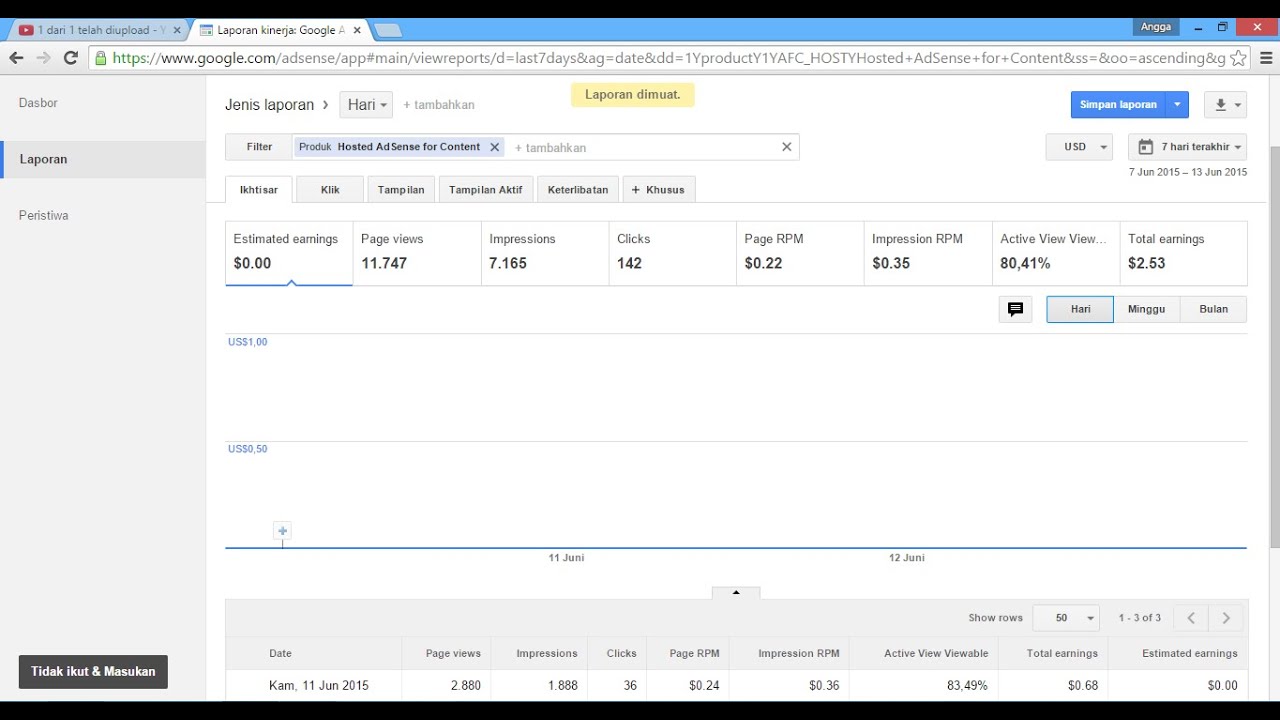This screenshot has width=1280, height=720.
Task: Reload the AdSense page
Action: pyautogui.click(x=70, y=58)
